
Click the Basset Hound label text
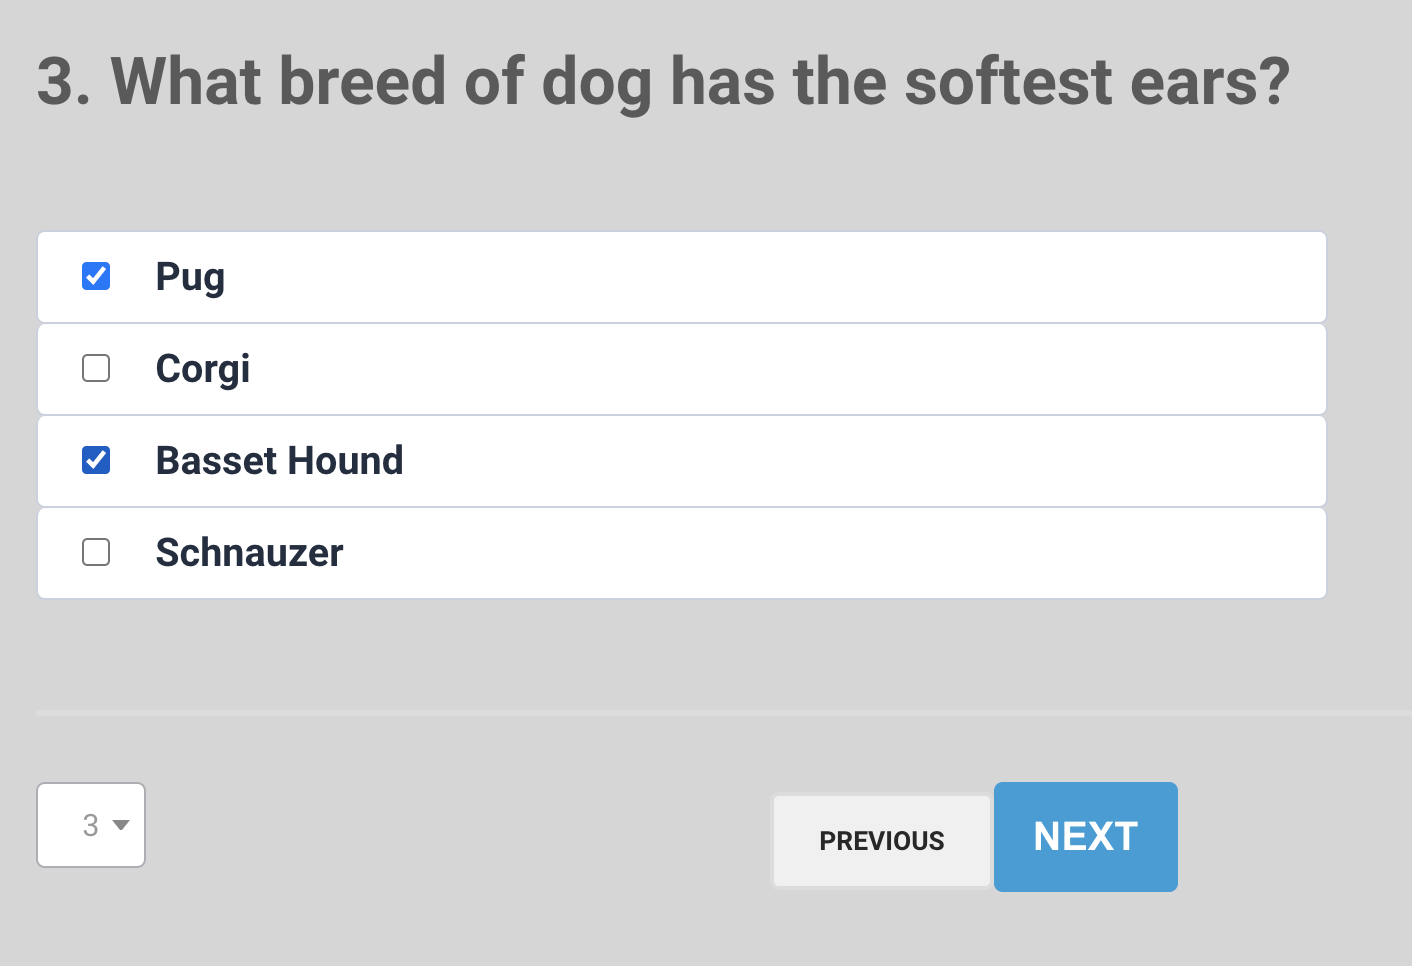pos(279,461)
